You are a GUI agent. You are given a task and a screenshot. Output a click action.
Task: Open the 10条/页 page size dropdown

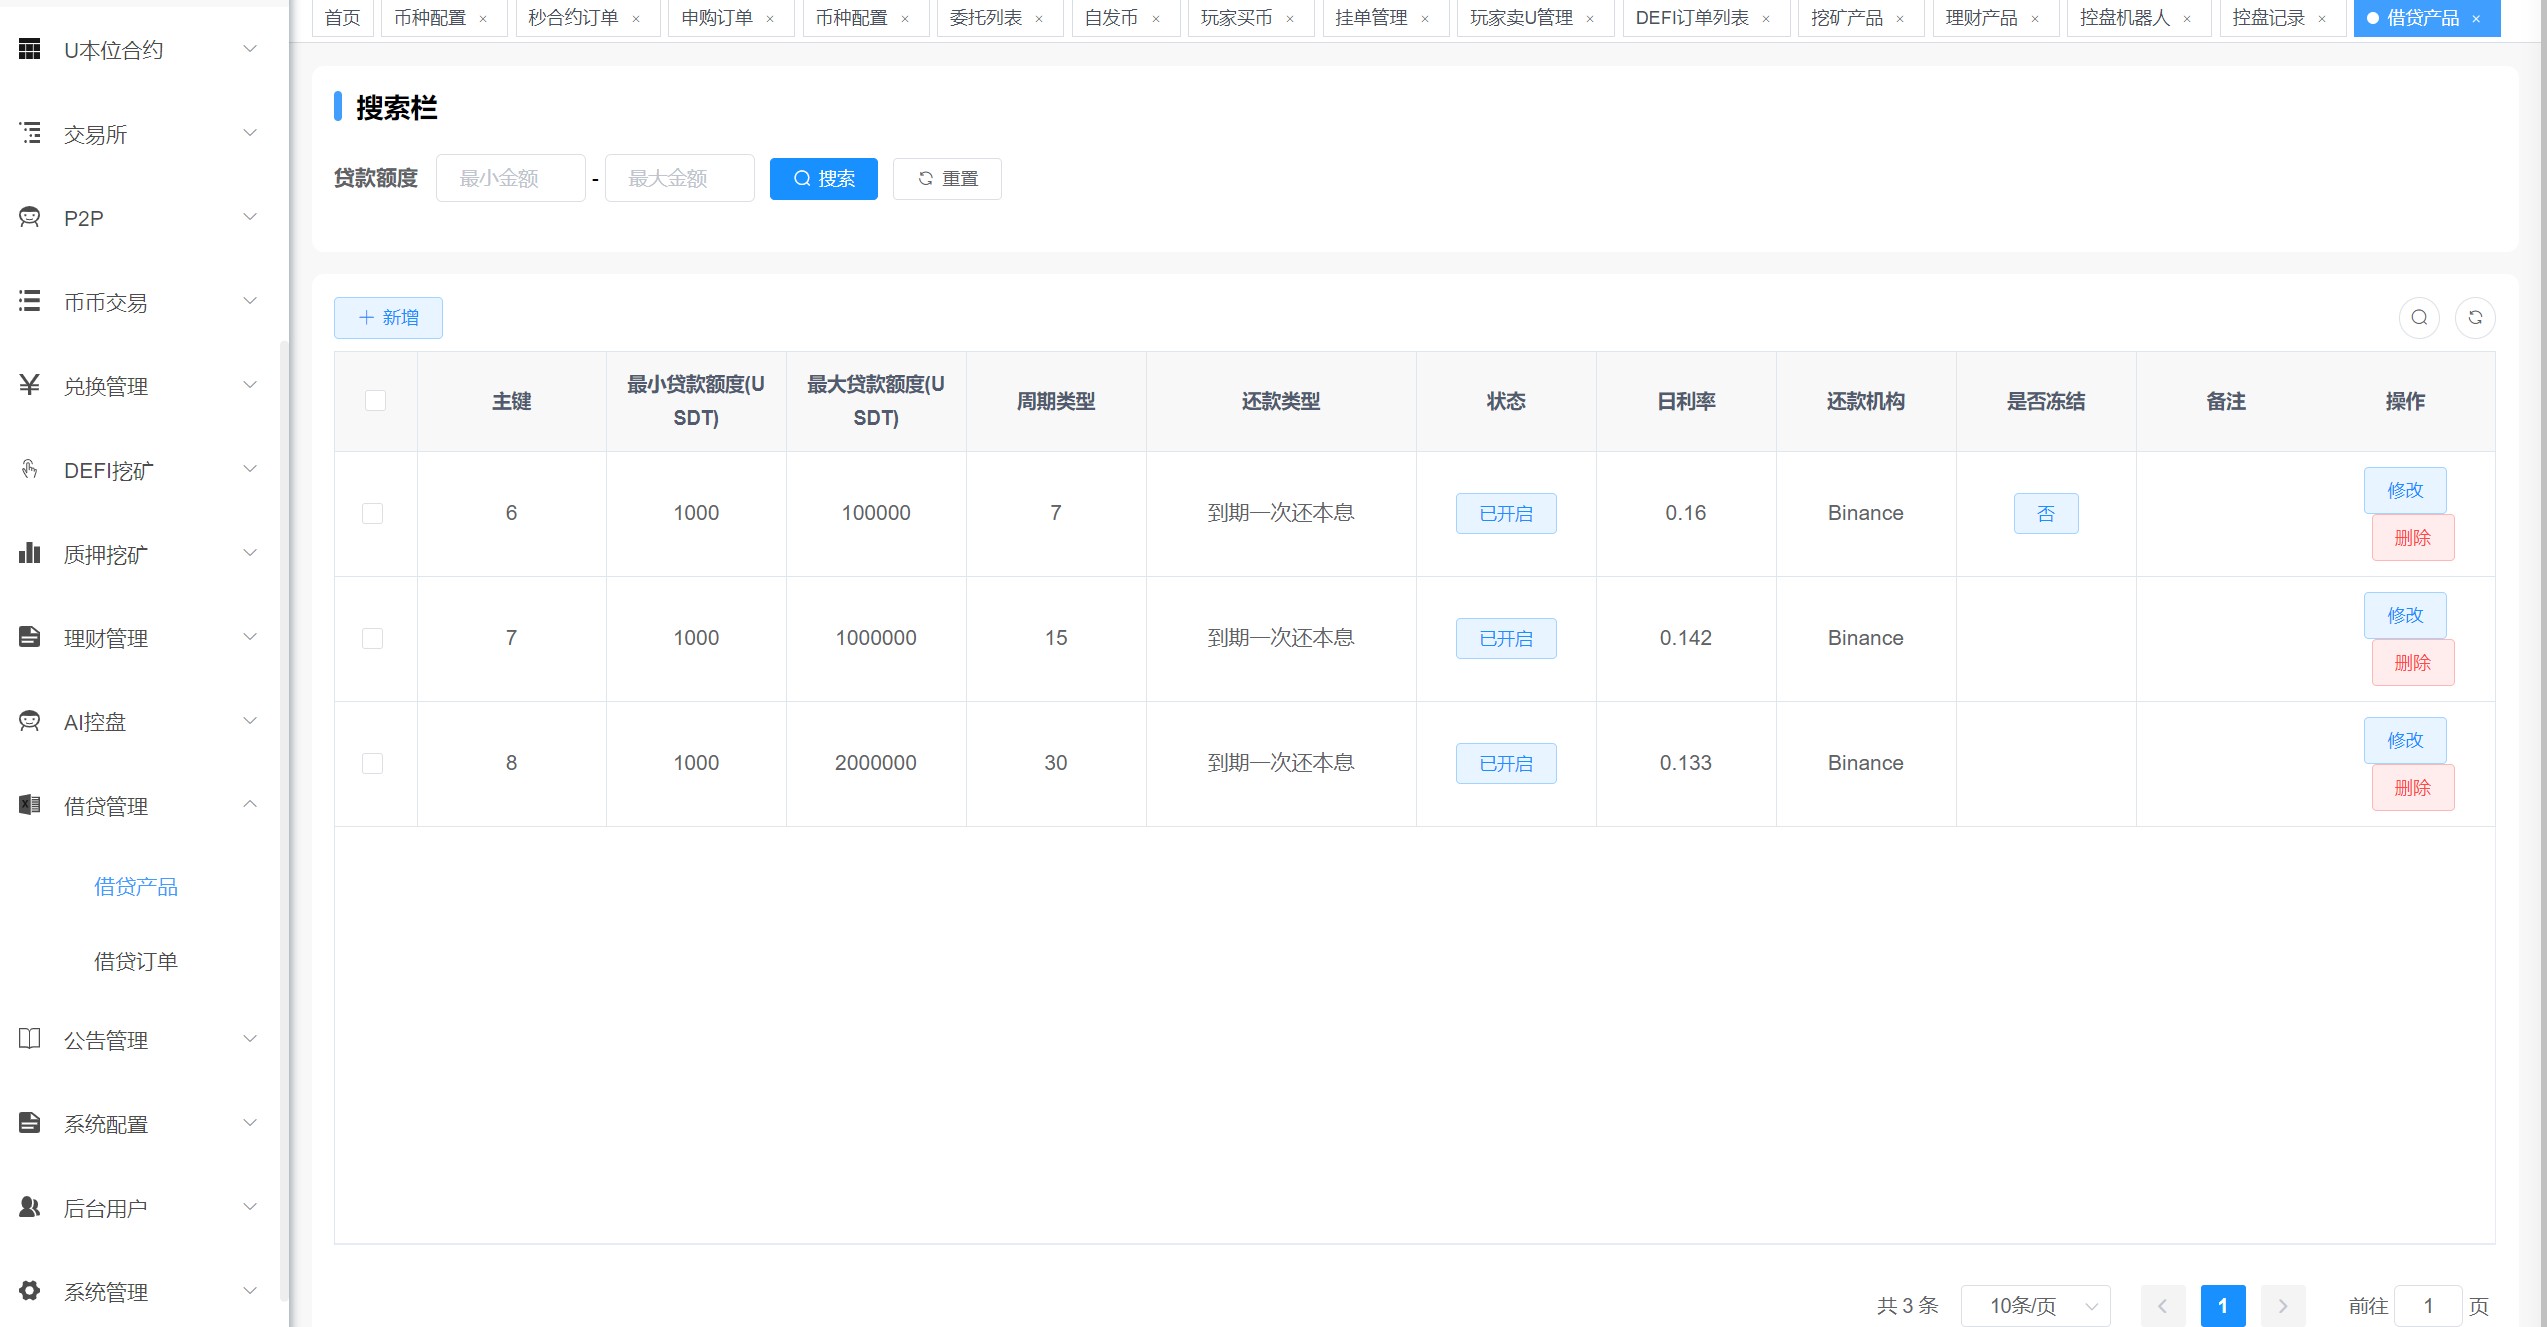pos(2036,1306)
